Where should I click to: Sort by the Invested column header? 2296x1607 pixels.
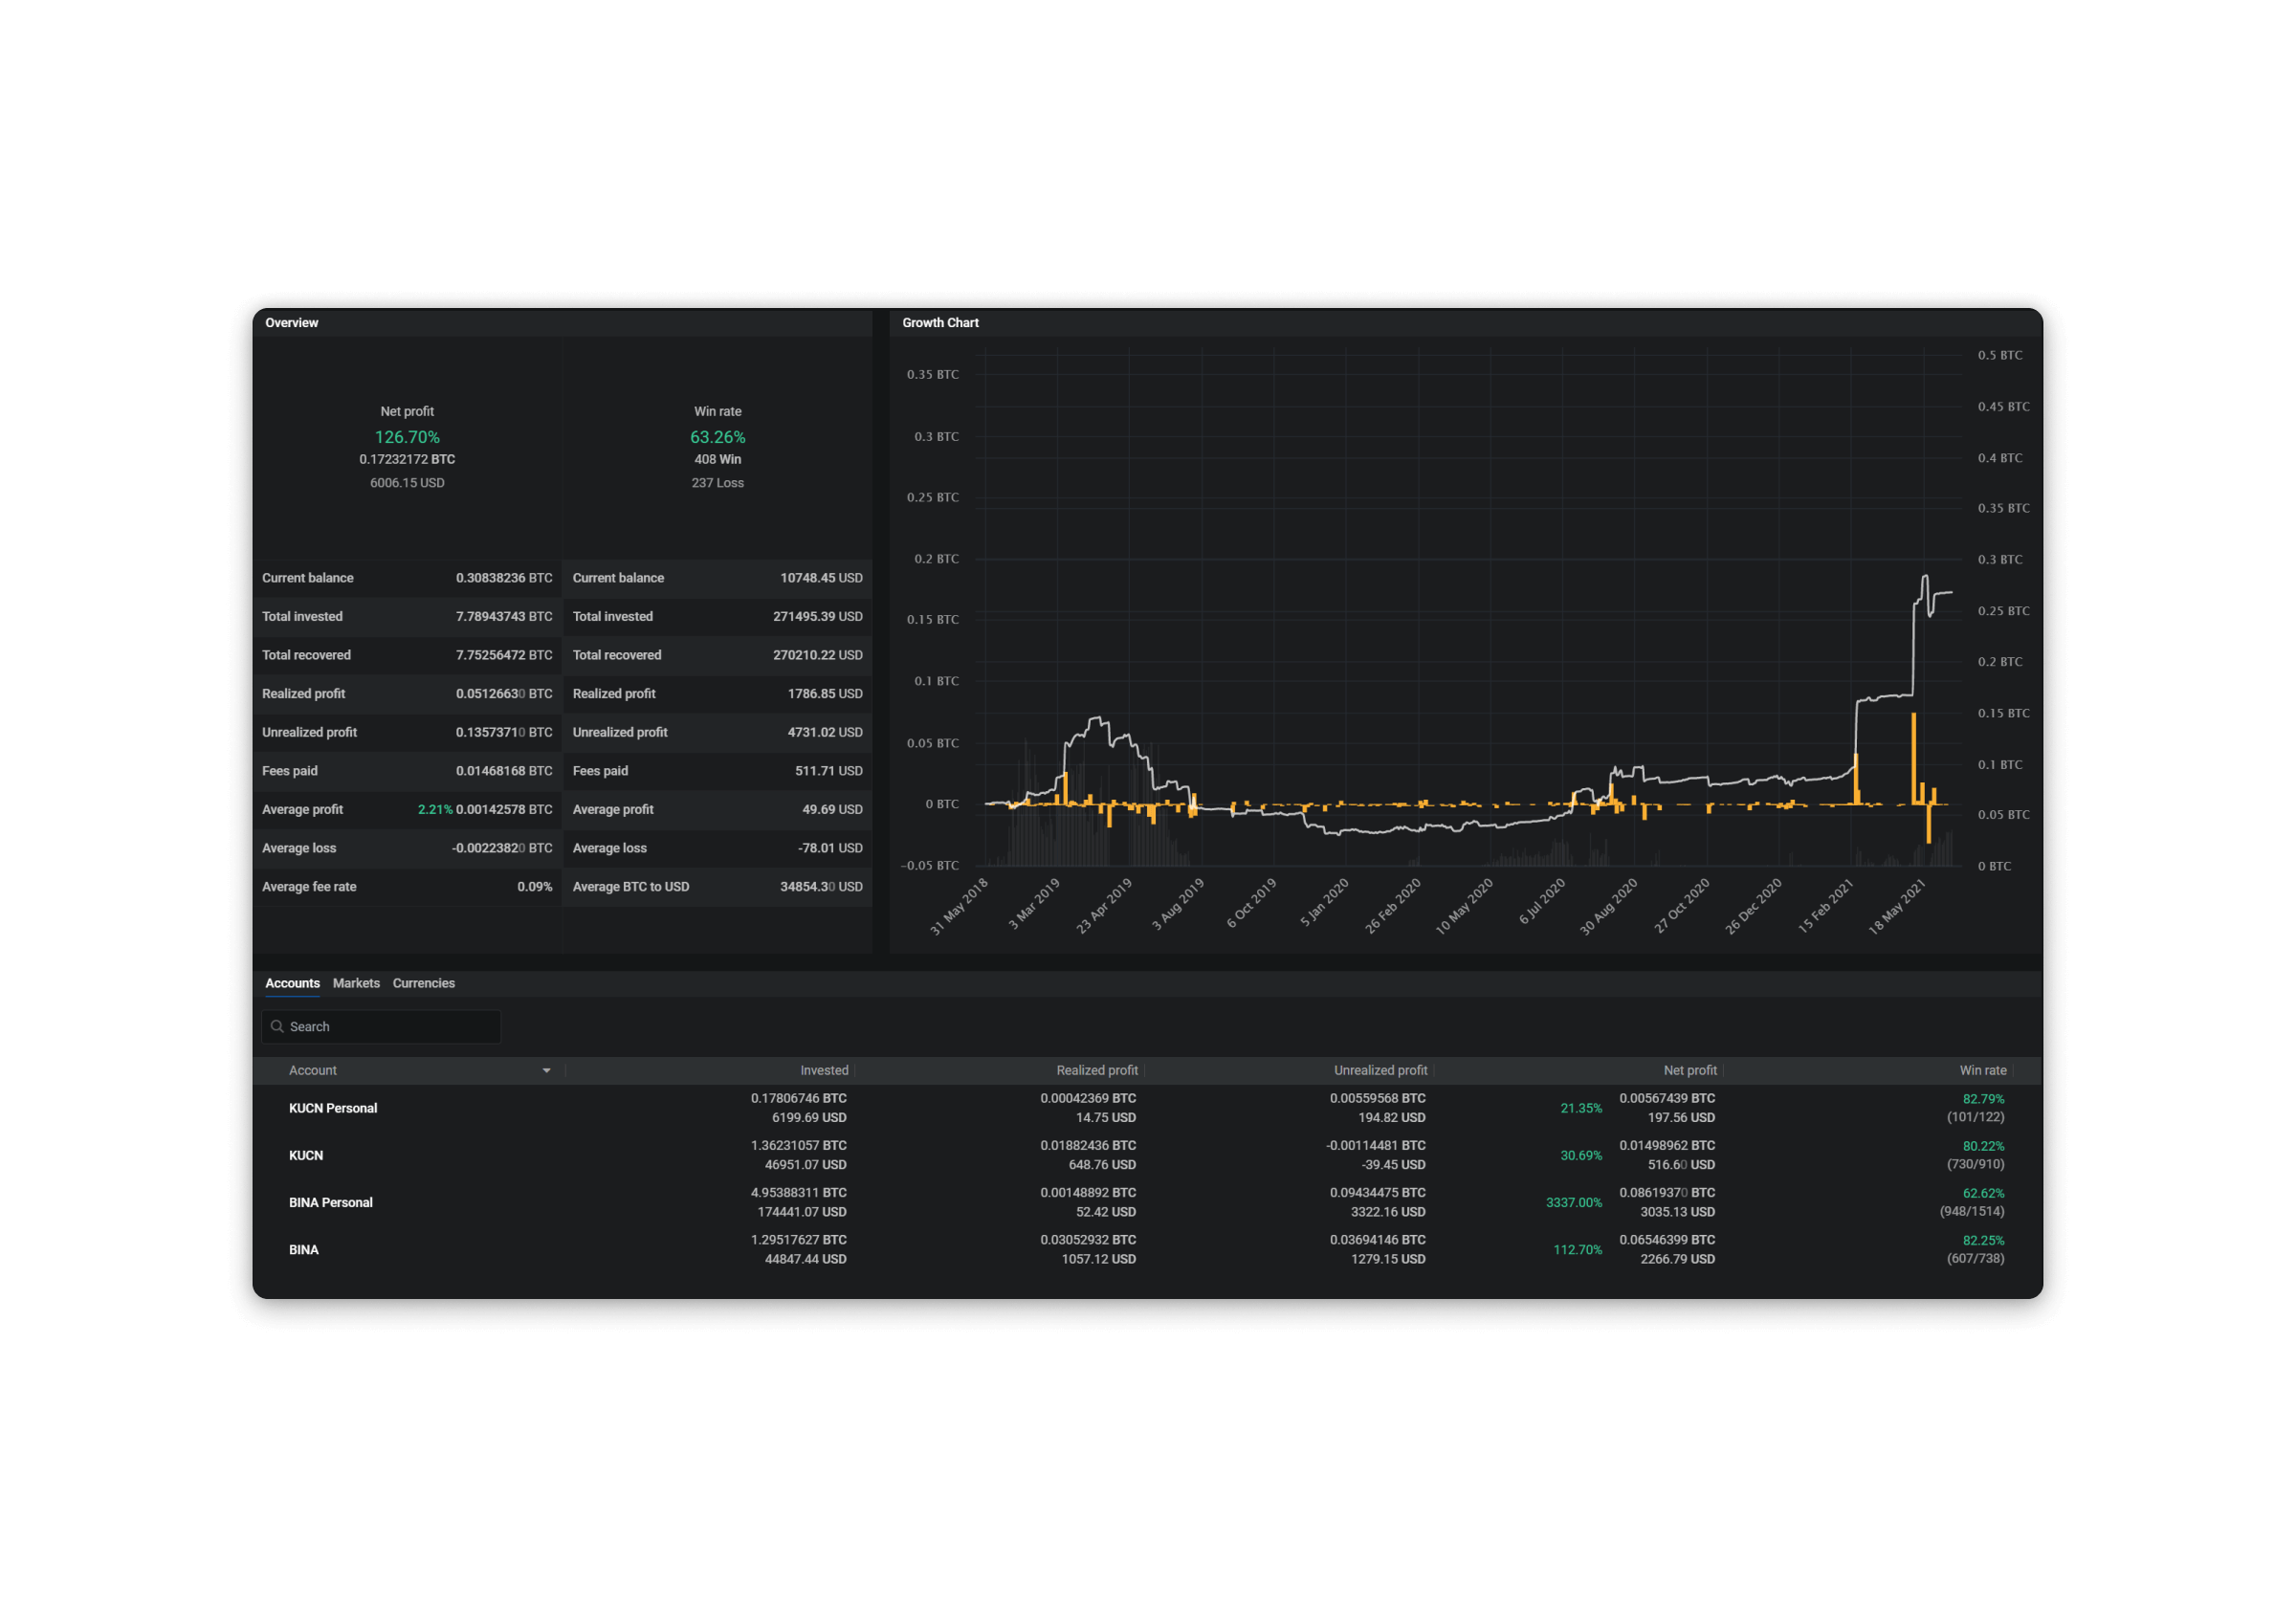coord(824,1070)
